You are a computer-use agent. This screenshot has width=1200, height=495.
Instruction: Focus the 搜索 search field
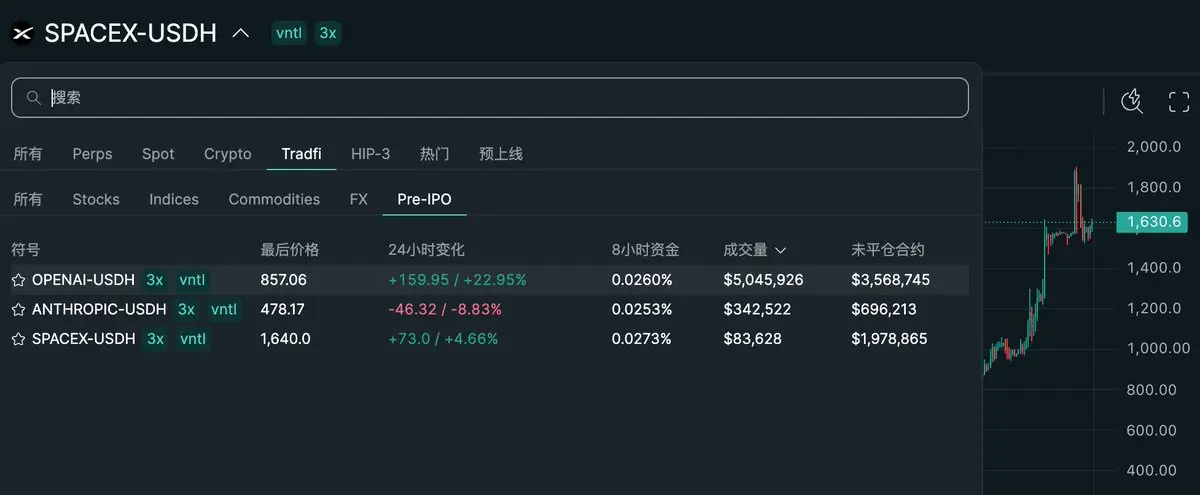pyautogui.click(x=490, y=98)
